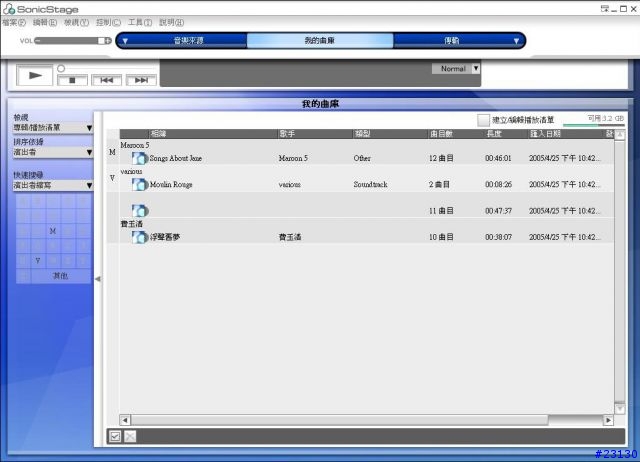Click the Soundtrack genre cell
This screenshot has height=462, width=640.
click(x=371, y=184)
